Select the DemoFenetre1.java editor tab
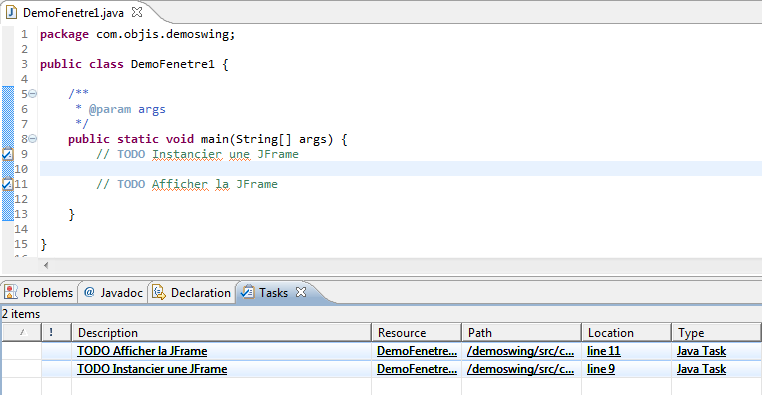 point(73,13)
